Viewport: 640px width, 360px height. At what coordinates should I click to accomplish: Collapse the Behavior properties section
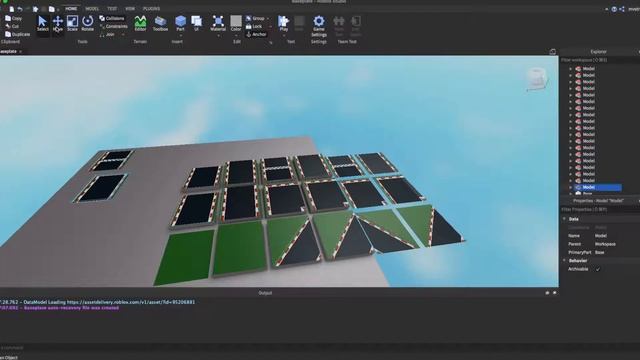tap(564, 260)
